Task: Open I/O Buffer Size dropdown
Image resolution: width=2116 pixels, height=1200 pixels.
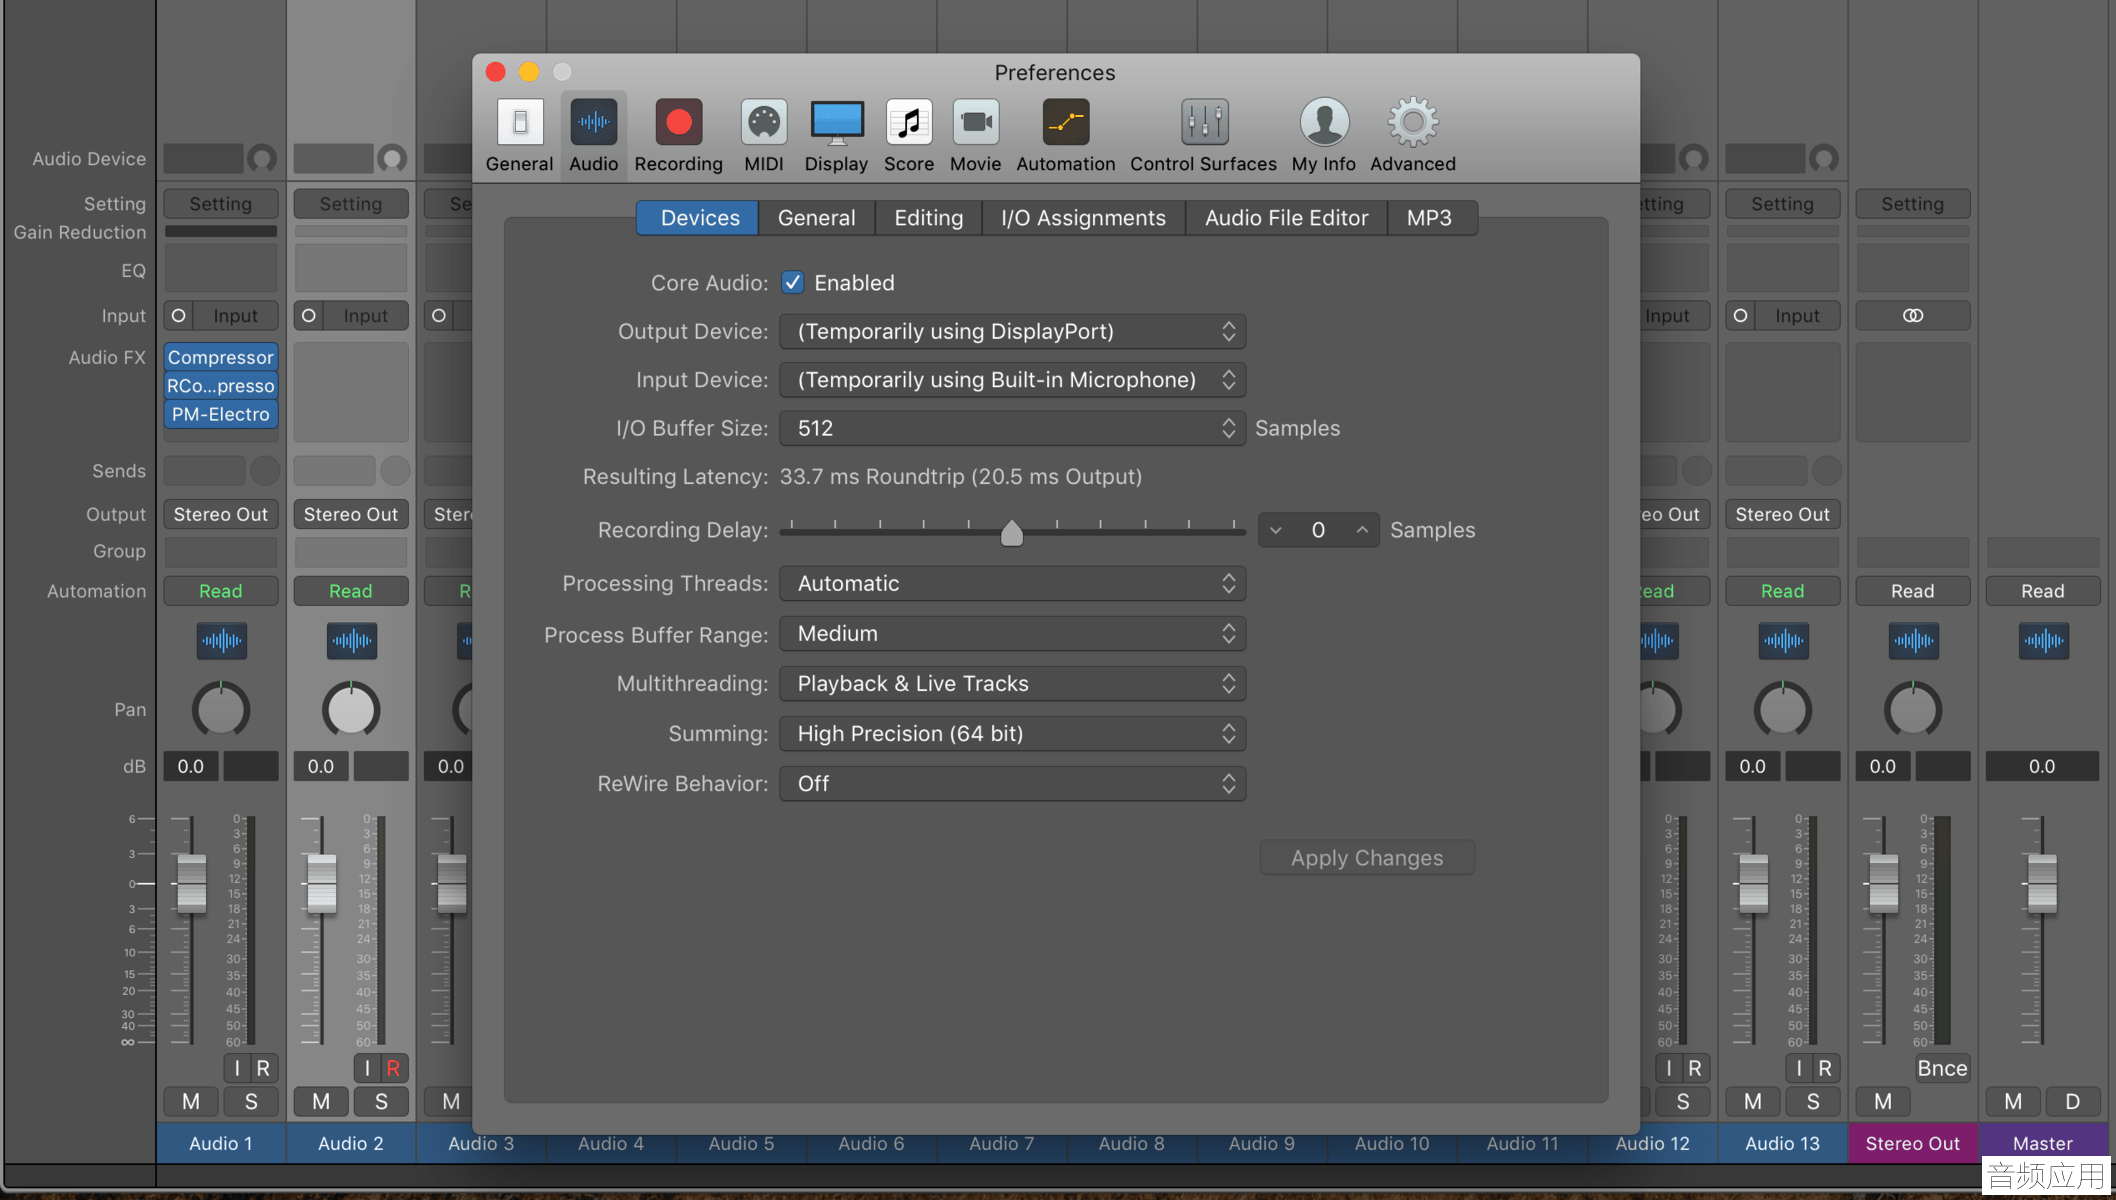Action: (x=1012, y=428)
